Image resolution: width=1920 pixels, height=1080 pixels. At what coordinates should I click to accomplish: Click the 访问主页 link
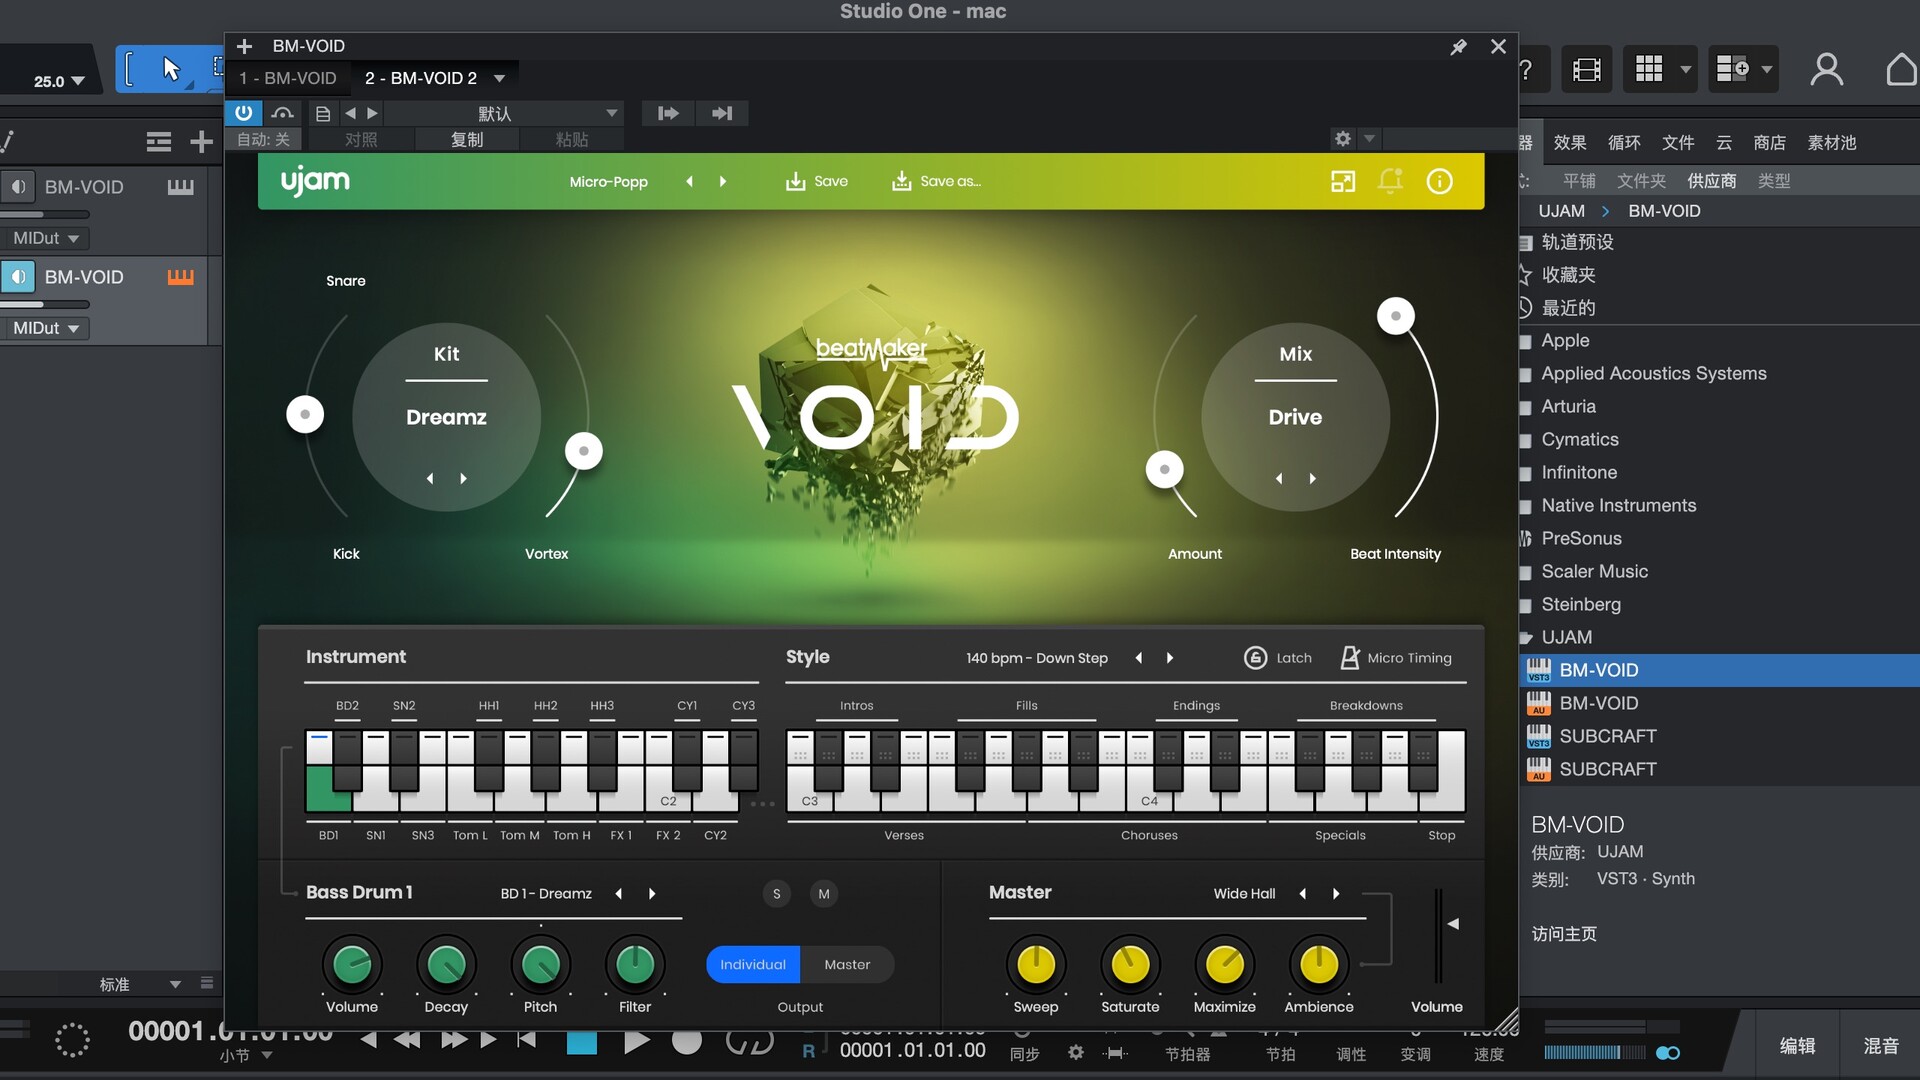coord(1565,933)
